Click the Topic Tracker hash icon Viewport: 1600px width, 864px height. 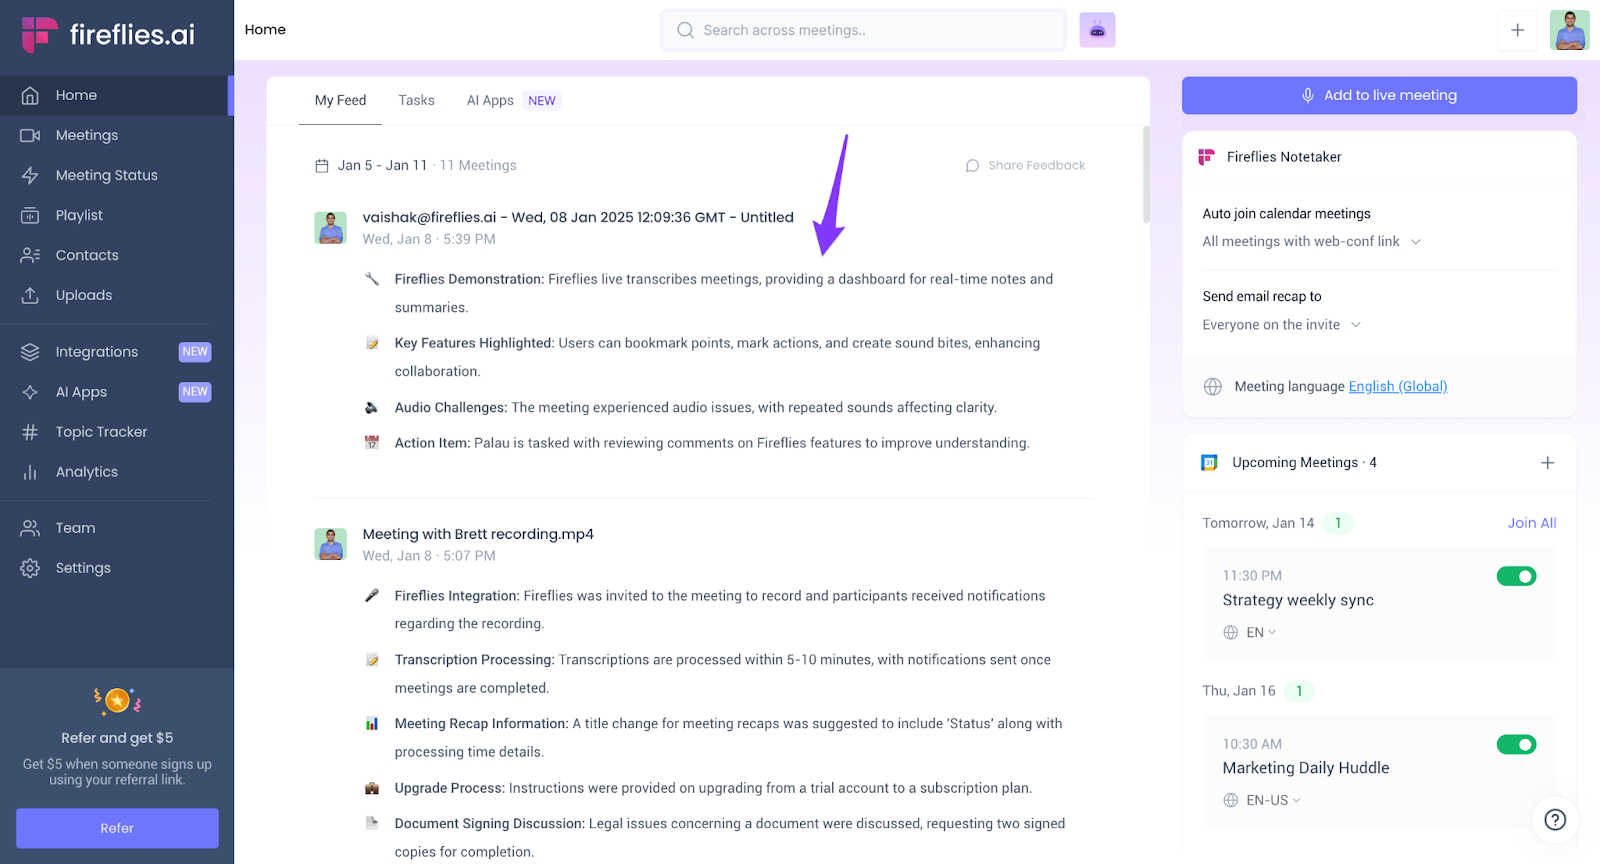click(x=30, y=432)
